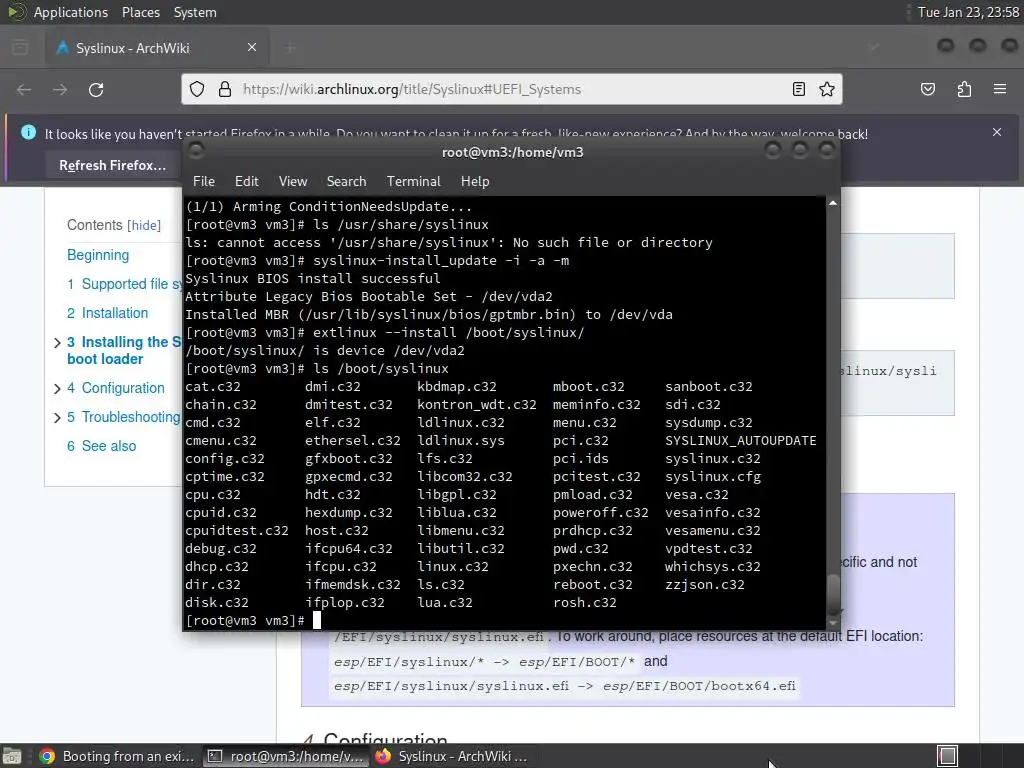Click the terminal scrollbar thumb
Viewport: 1024px width, 768px height.
point(833,593)
